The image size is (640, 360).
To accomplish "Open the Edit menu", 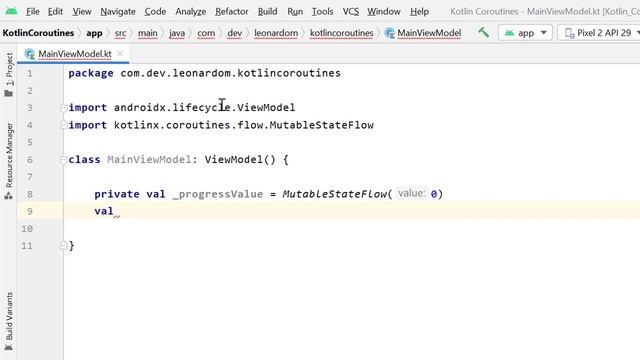I will pyautogui.click(x=55, y=11).
